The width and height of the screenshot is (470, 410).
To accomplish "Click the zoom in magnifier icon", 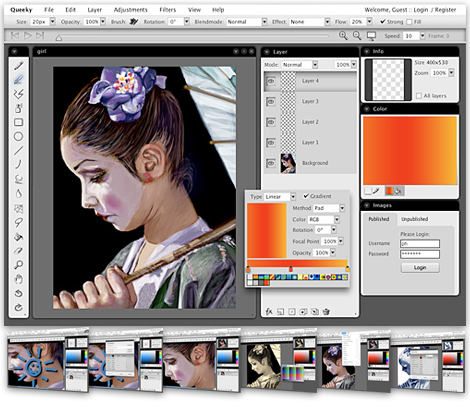I will click(x=343, y=35).
